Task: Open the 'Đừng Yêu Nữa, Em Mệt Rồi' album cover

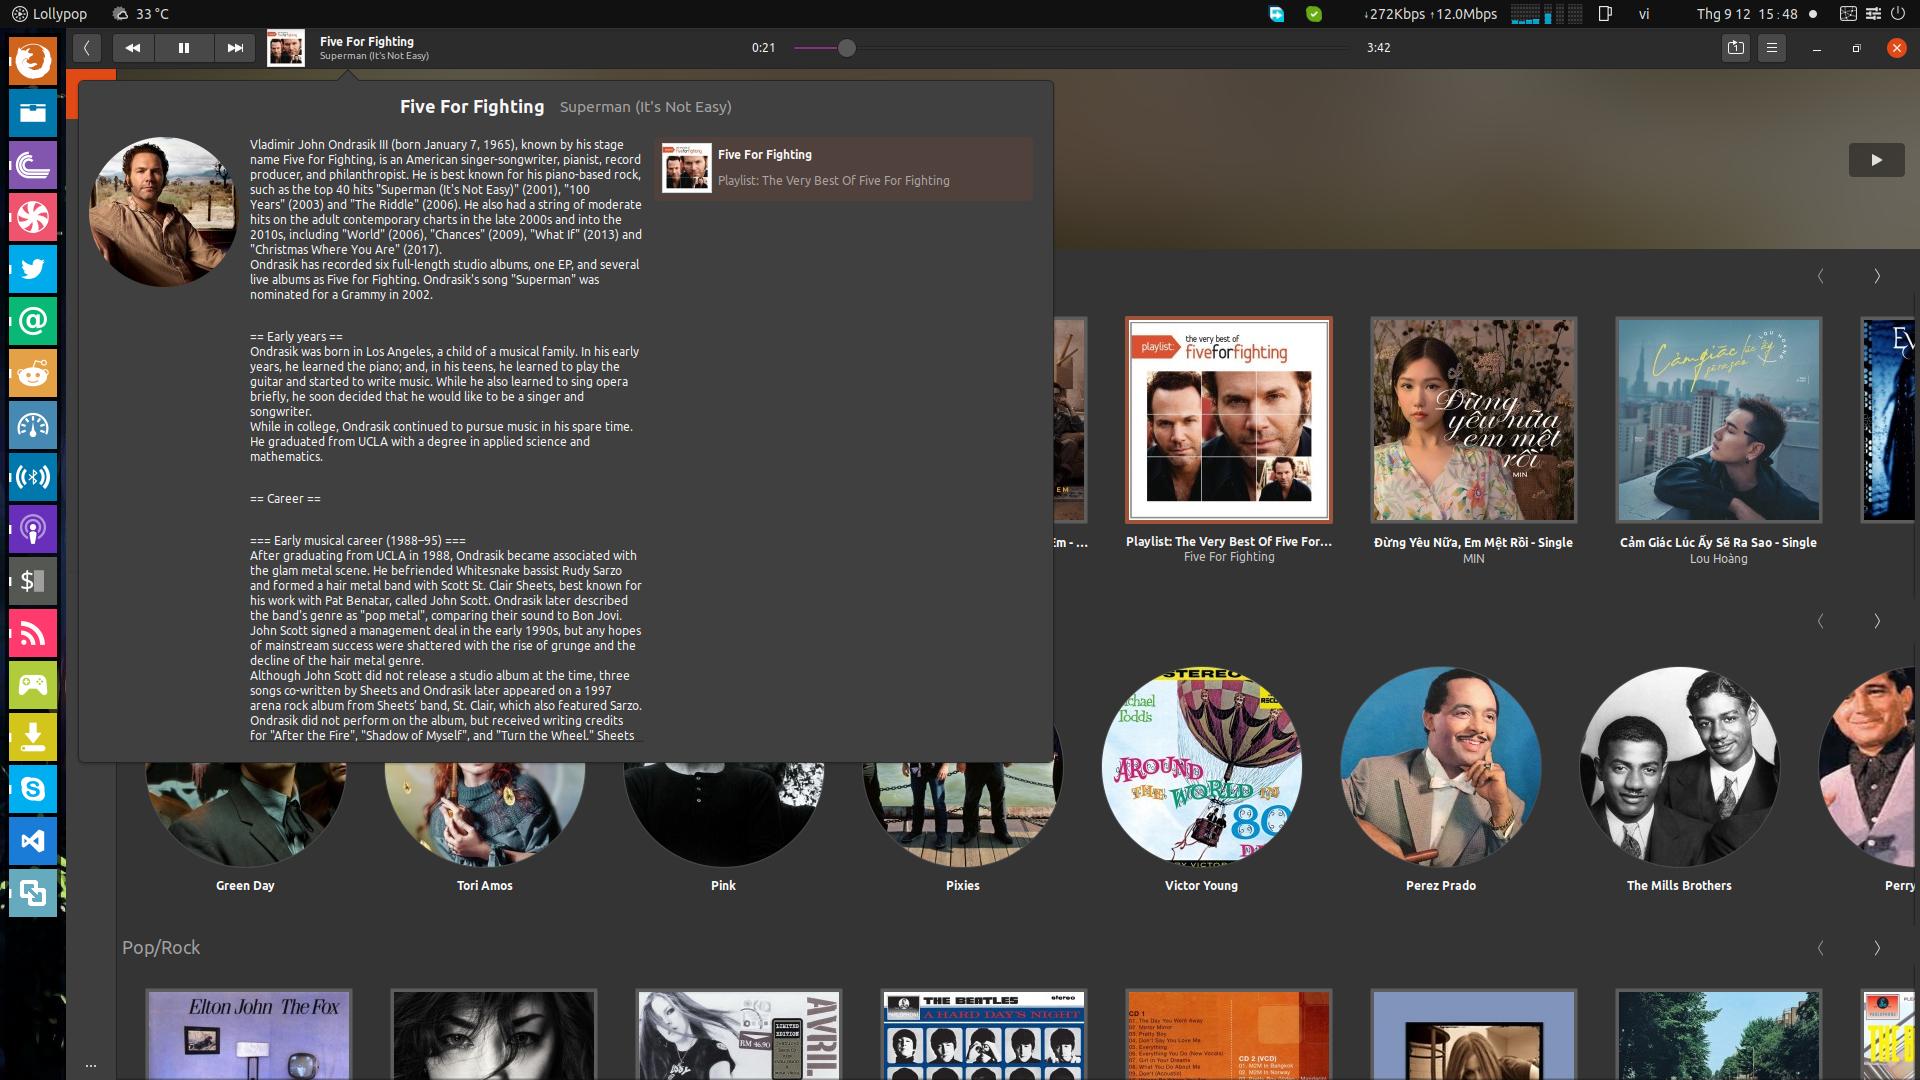Action: (x=1474, y=420)
